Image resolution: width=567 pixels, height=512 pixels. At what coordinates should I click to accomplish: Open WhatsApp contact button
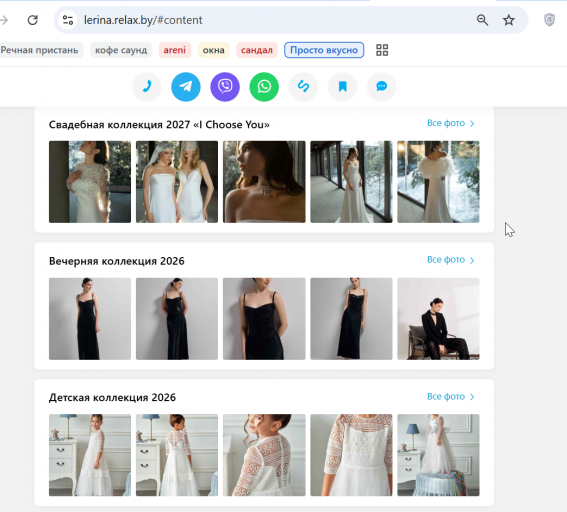coord(264,87)
